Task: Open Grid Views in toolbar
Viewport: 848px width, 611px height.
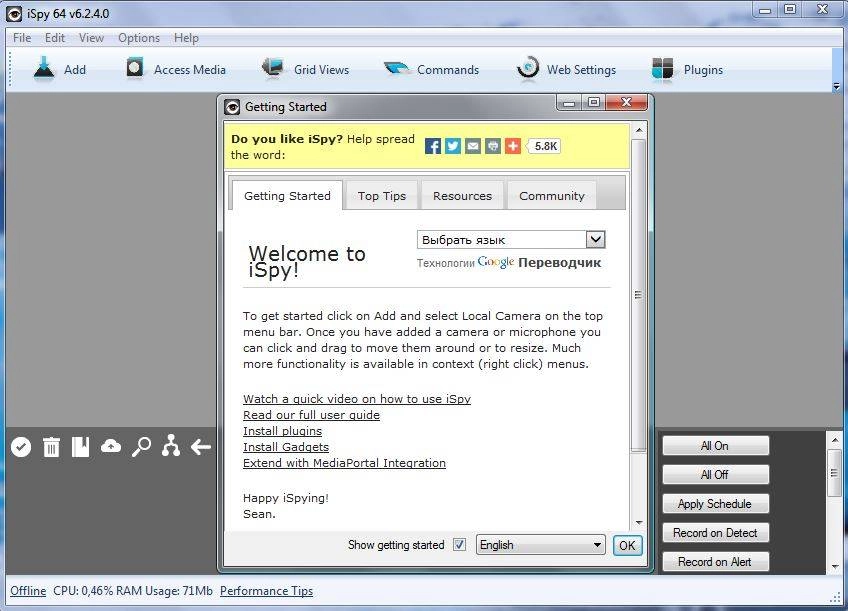Action: [306, 69]
